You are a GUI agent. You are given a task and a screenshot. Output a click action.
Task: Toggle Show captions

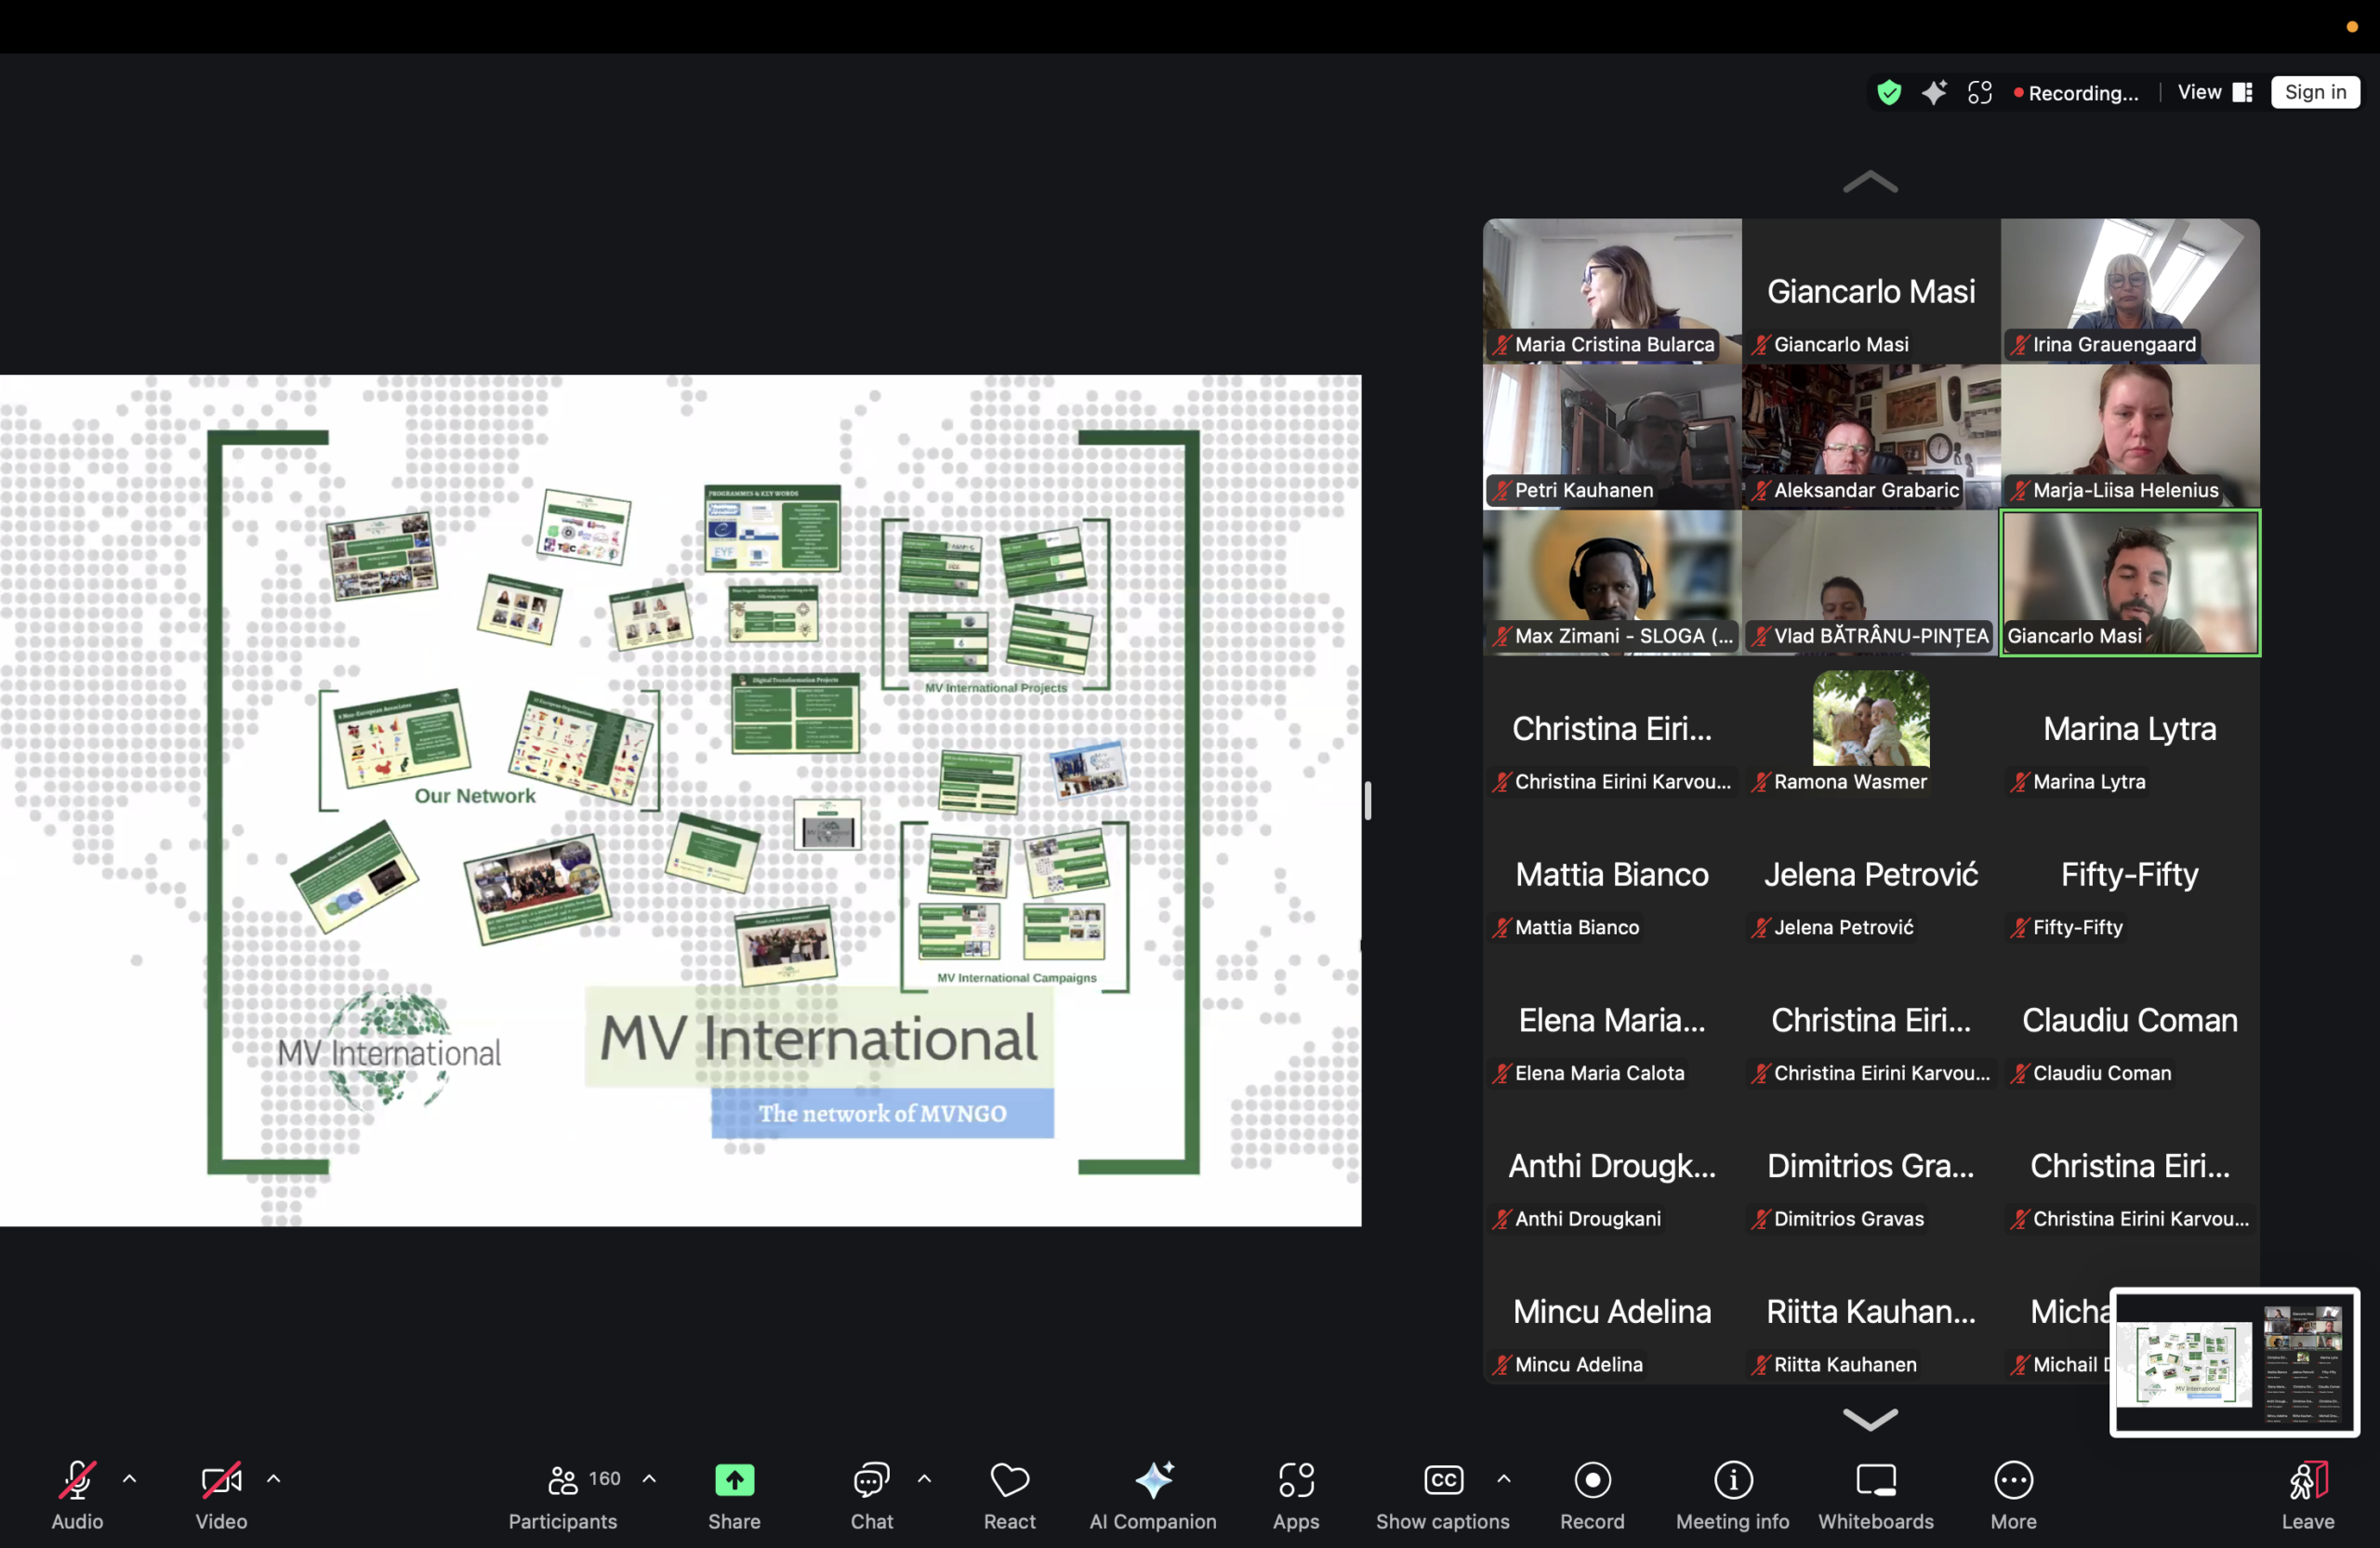pyautogui.click(x=1442, y=1494)
